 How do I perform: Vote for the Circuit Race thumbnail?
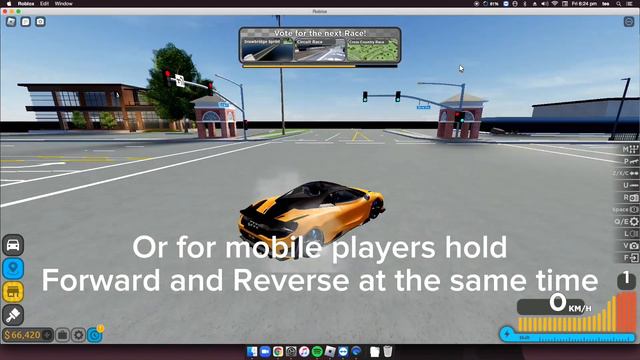click(320, 50)
